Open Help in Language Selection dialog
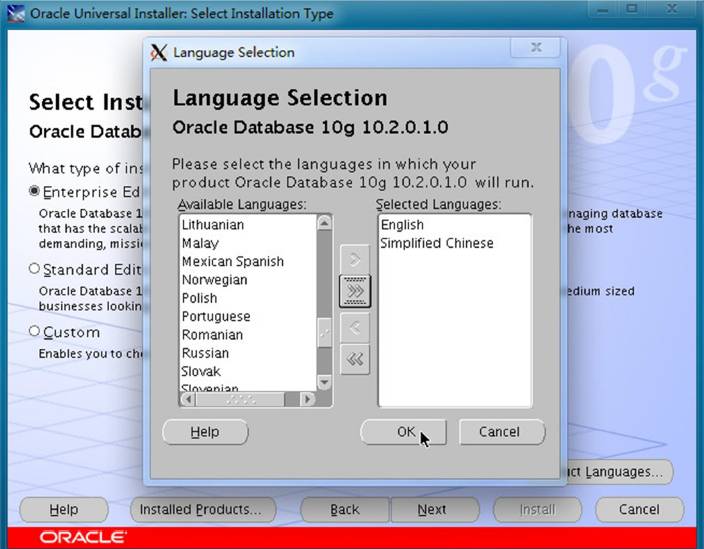The width and height of the screenshot is (704, 549). point(205,432)
